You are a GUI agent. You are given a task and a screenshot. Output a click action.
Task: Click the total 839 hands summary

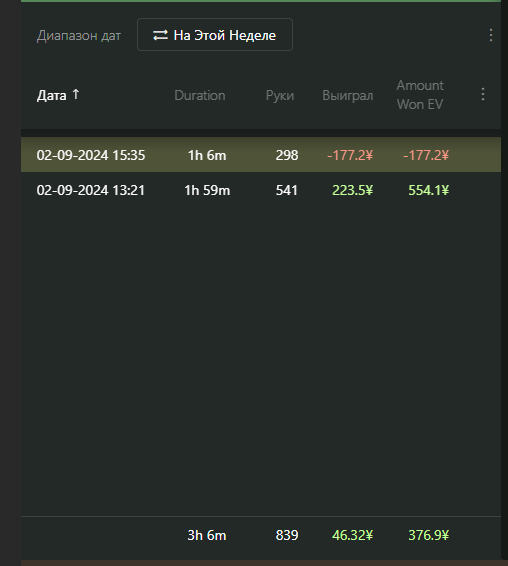coord(287,535)
